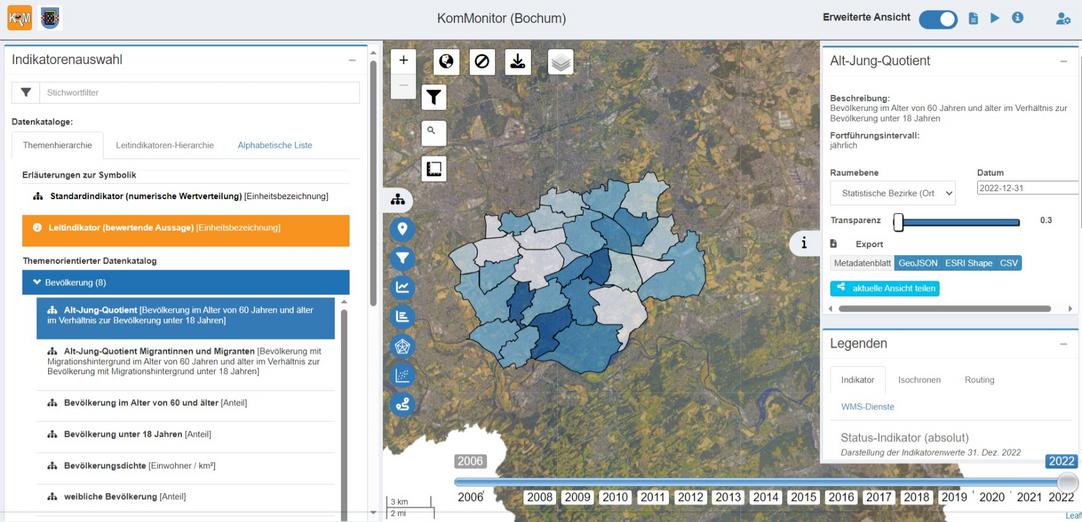1082x522 pixels.
Task: Click the layer control stack icon
Action: pos(561,62)
